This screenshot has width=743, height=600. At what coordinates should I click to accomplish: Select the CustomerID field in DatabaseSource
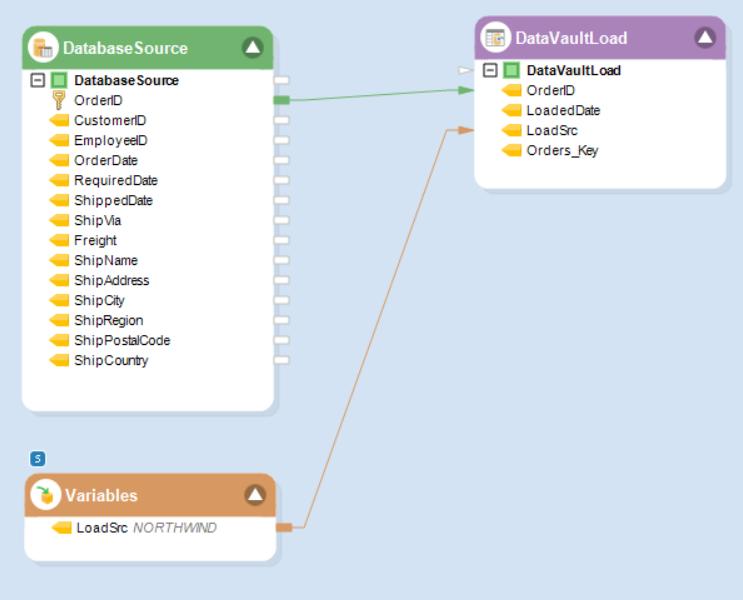[x=110, y=120]
